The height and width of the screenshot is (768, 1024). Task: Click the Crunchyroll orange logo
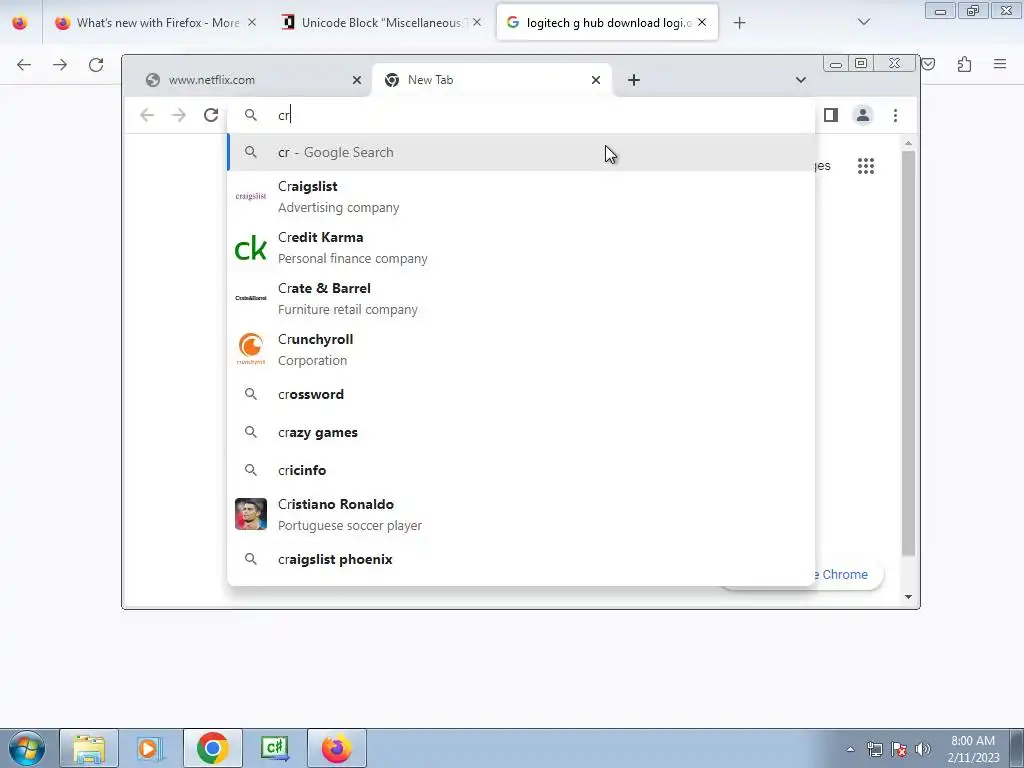tap(251, 349)
